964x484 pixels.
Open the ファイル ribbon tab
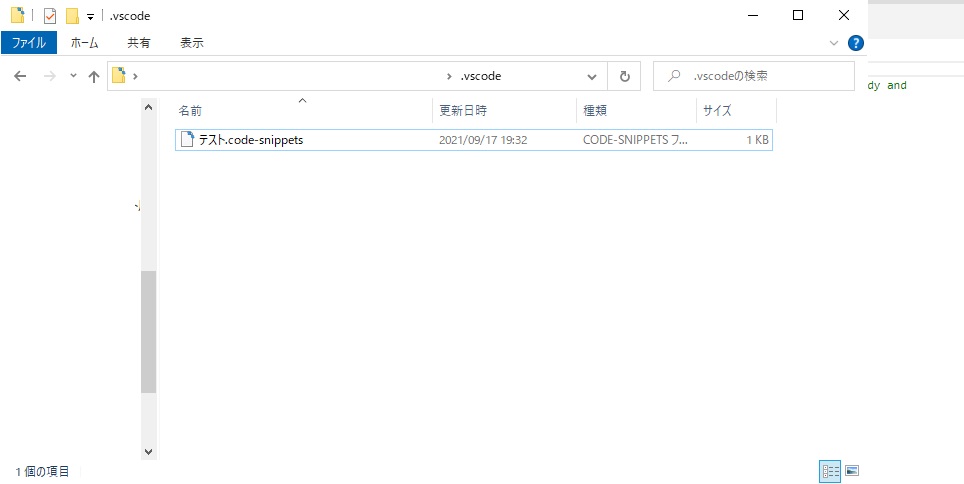point(29,42)
